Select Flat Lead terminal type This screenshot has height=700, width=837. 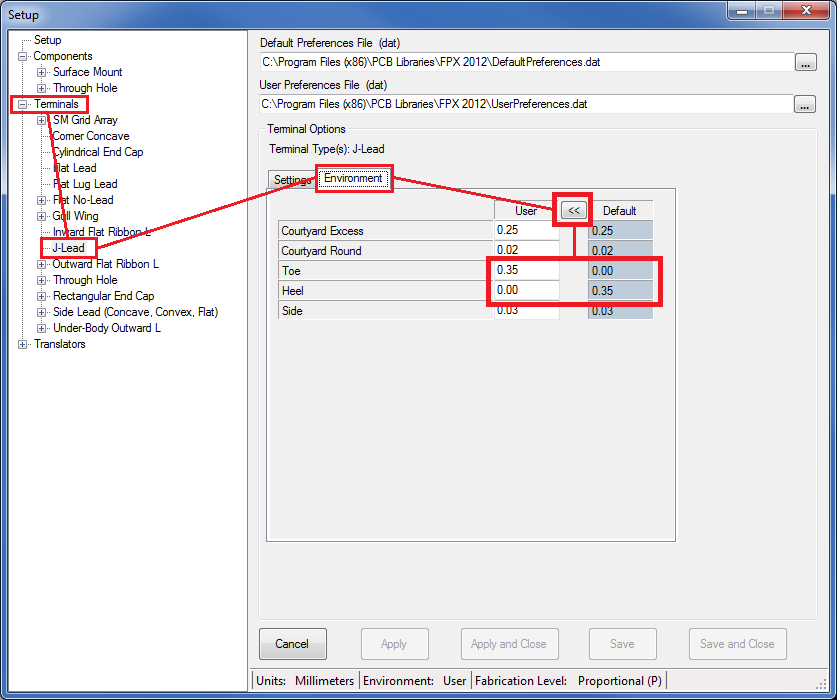(75, 168)
